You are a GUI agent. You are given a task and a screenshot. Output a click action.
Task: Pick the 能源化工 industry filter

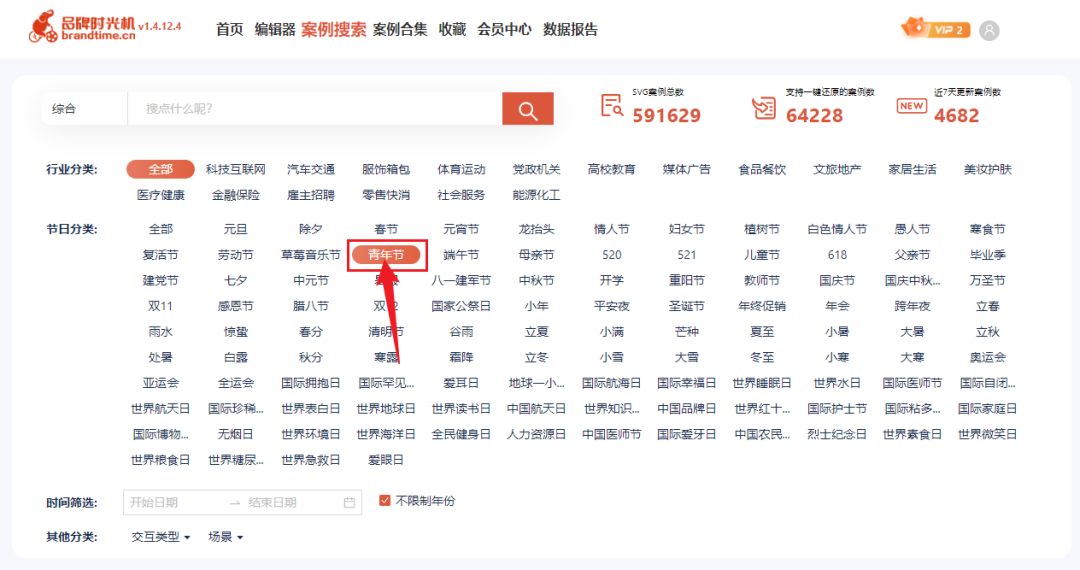[537, 195]
